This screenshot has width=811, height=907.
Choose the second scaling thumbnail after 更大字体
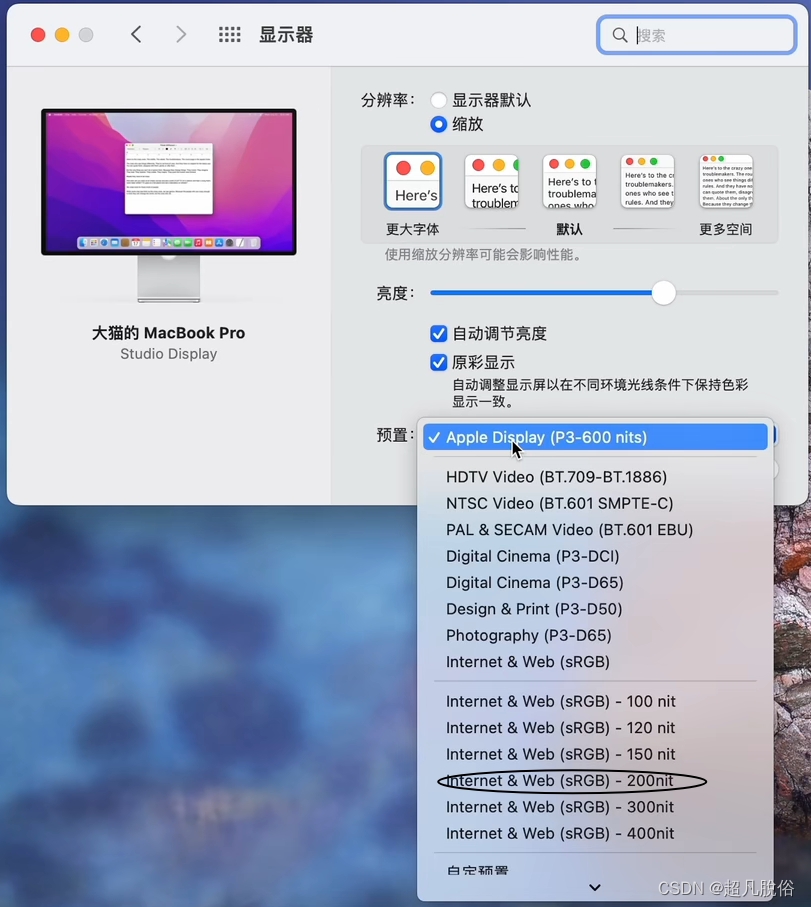492,182
